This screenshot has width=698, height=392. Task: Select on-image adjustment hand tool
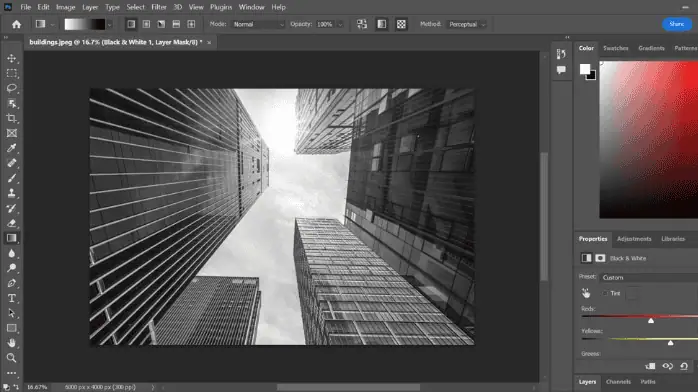586,293
